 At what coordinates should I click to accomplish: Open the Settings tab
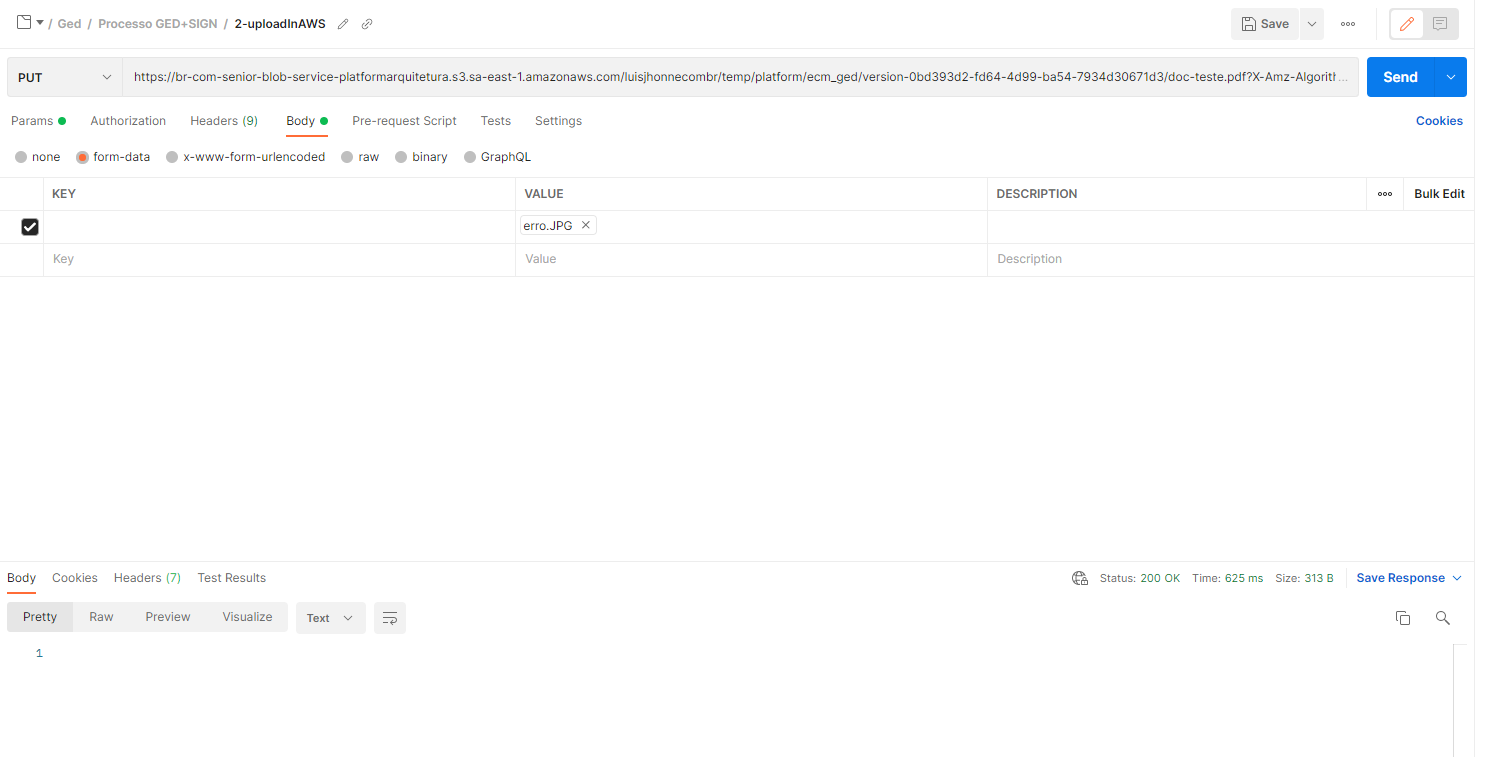tap(558, 121)
